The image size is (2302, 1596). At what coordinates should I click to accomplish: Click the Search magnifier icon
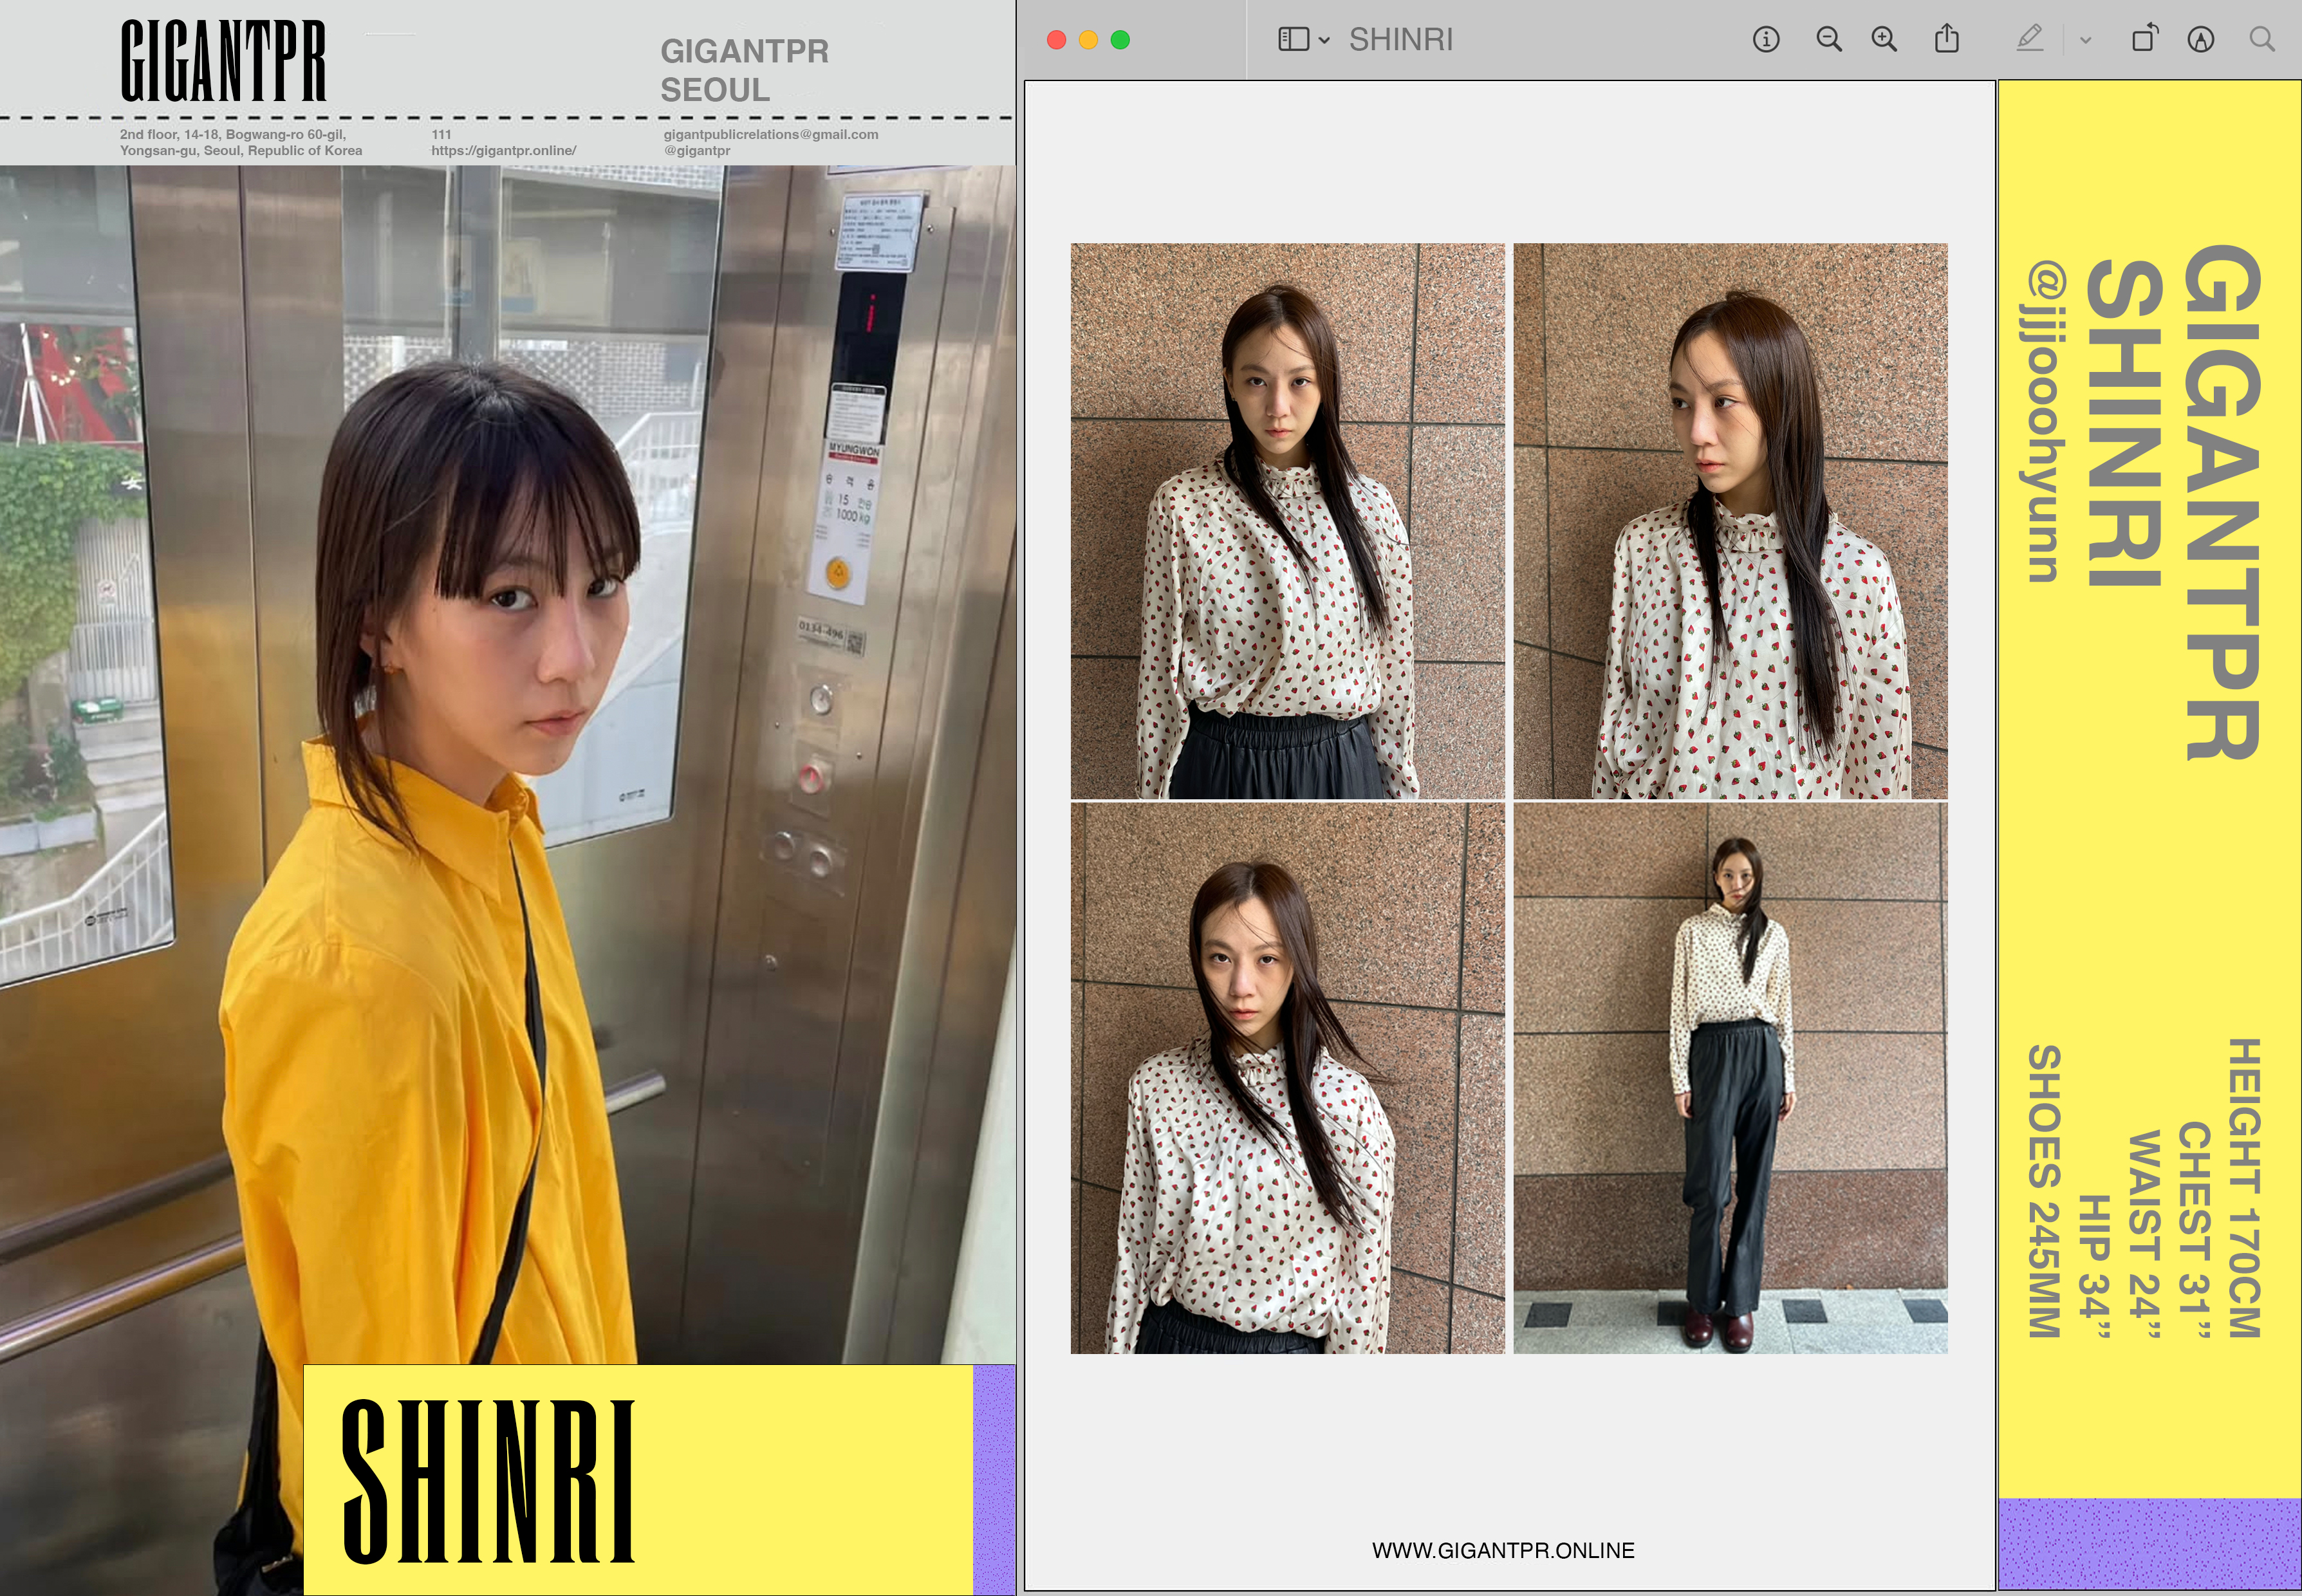2262,40
